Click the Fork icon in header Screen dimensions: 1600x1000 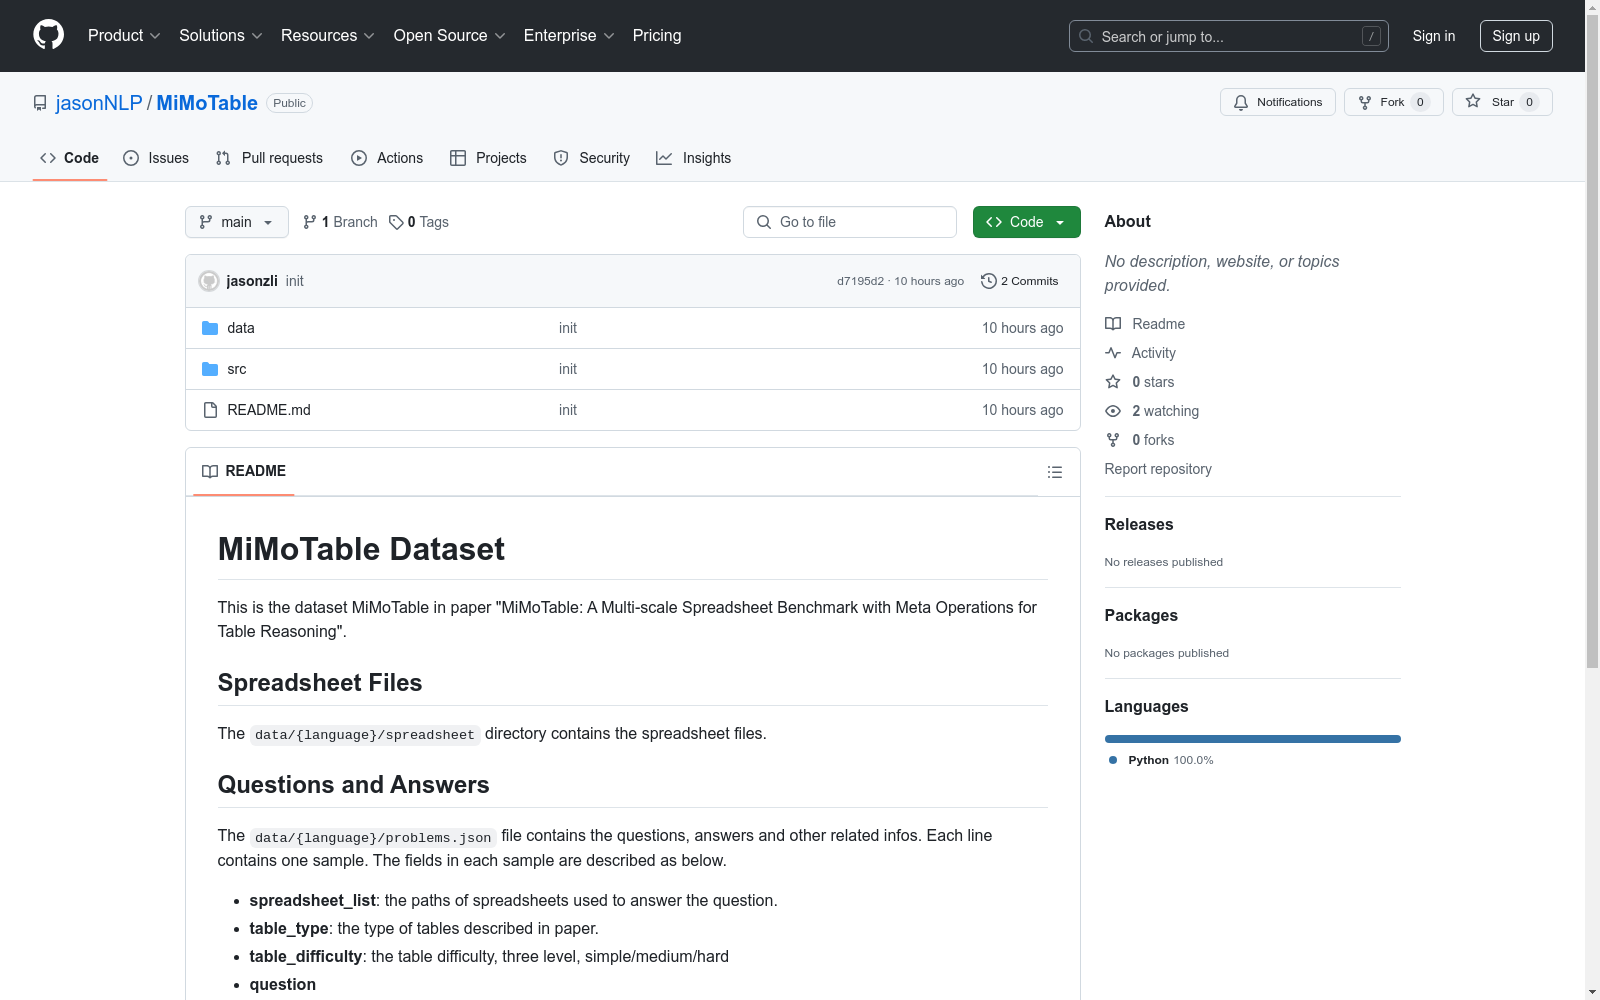(1365, 102)
